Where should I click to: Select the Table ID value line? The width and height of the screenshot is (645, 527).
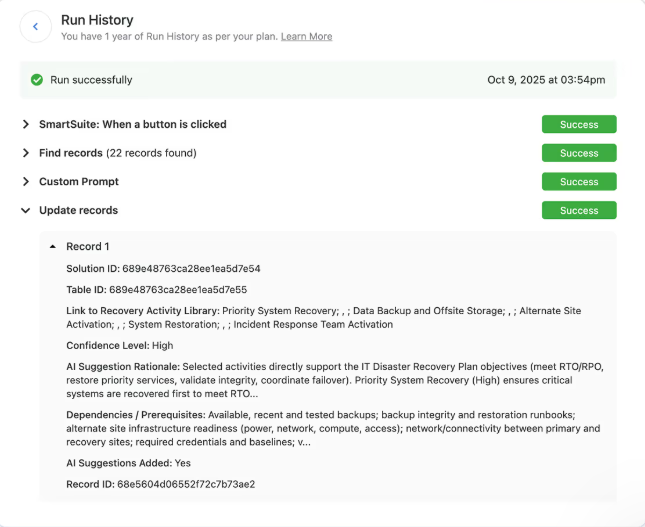pyautogui.click(x=156, y=290)
